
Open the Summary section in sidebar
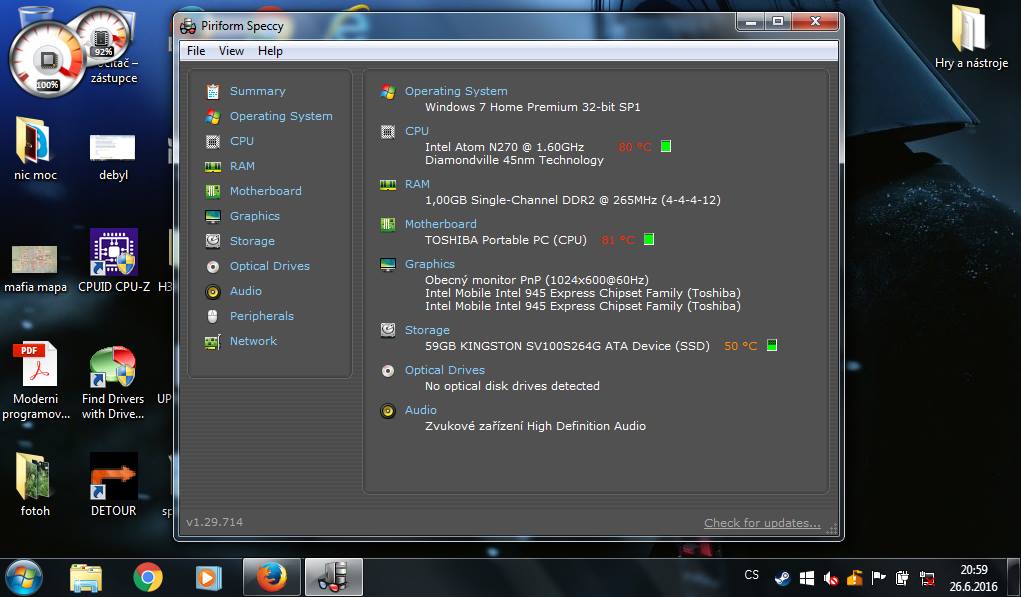point(257,91)
